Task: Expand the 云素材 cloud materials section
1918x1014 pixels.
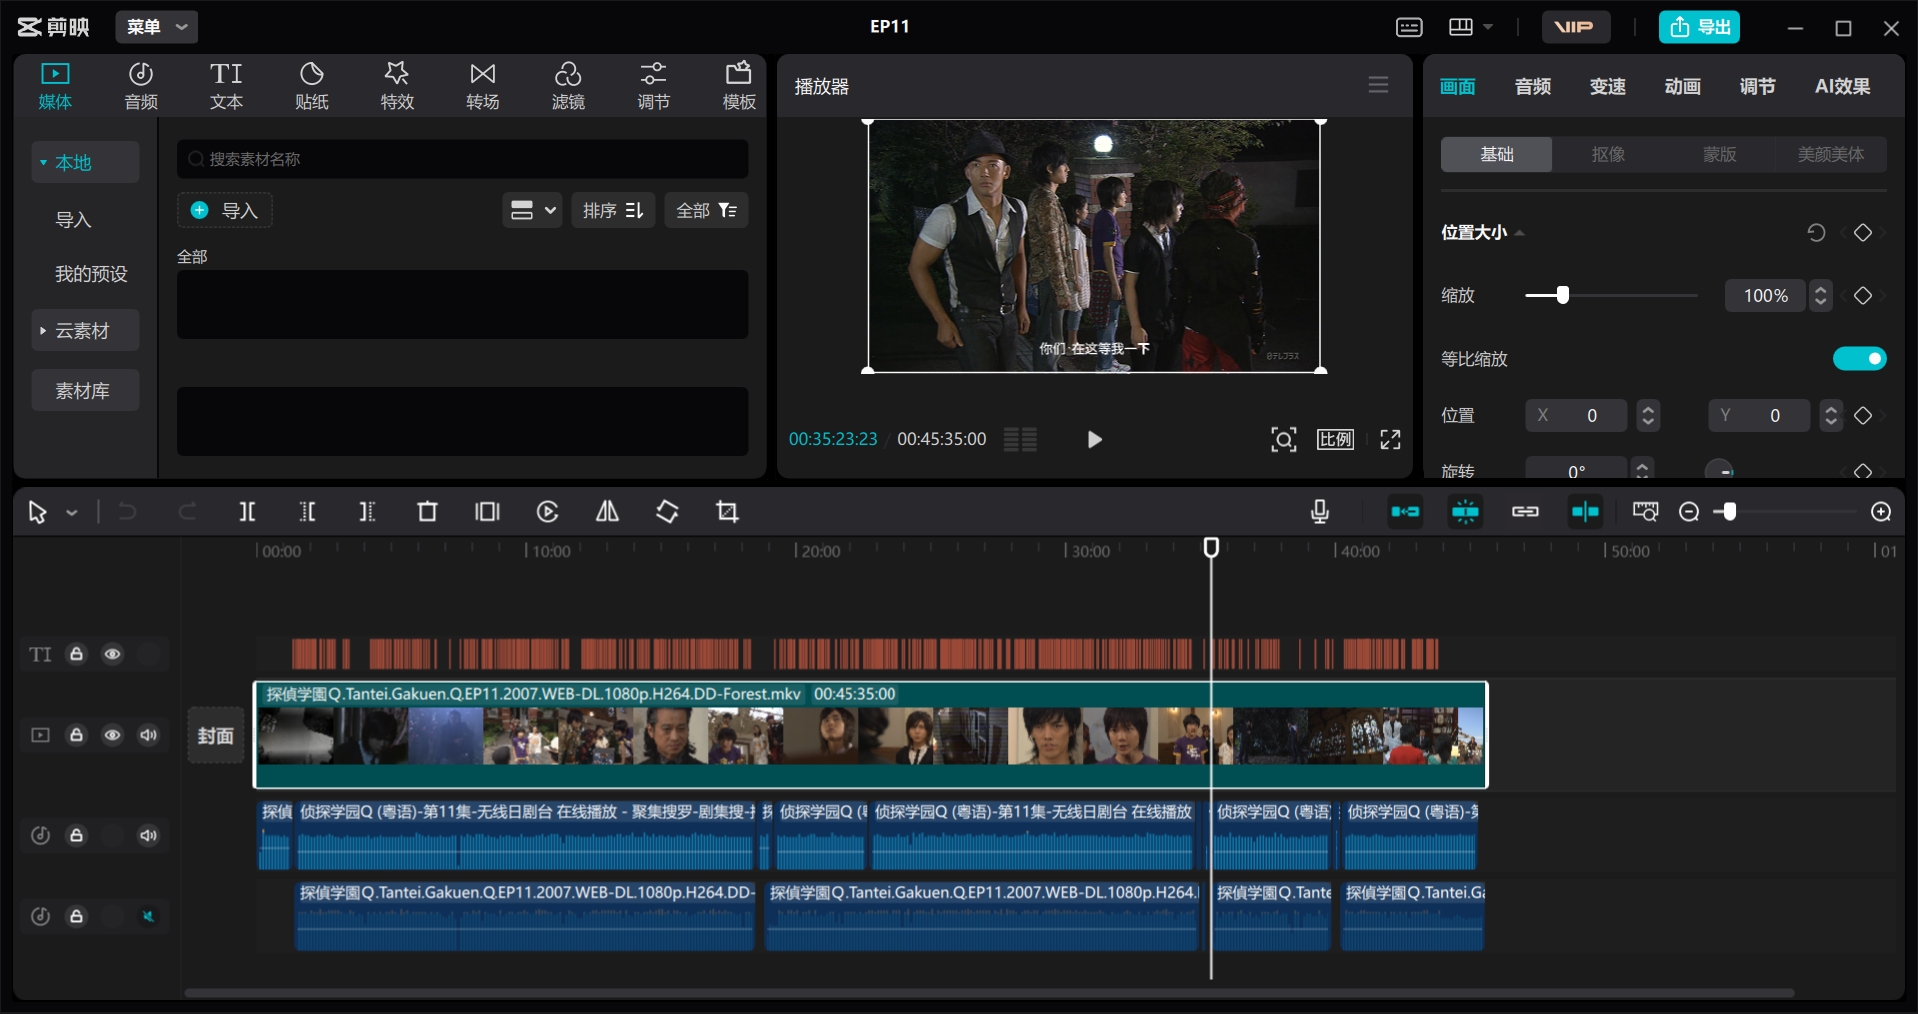Action: [x=85, y=330]
